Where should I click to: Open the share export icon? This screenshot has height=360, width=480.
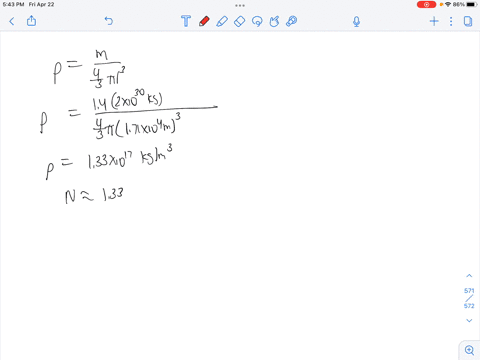point(31,21)
